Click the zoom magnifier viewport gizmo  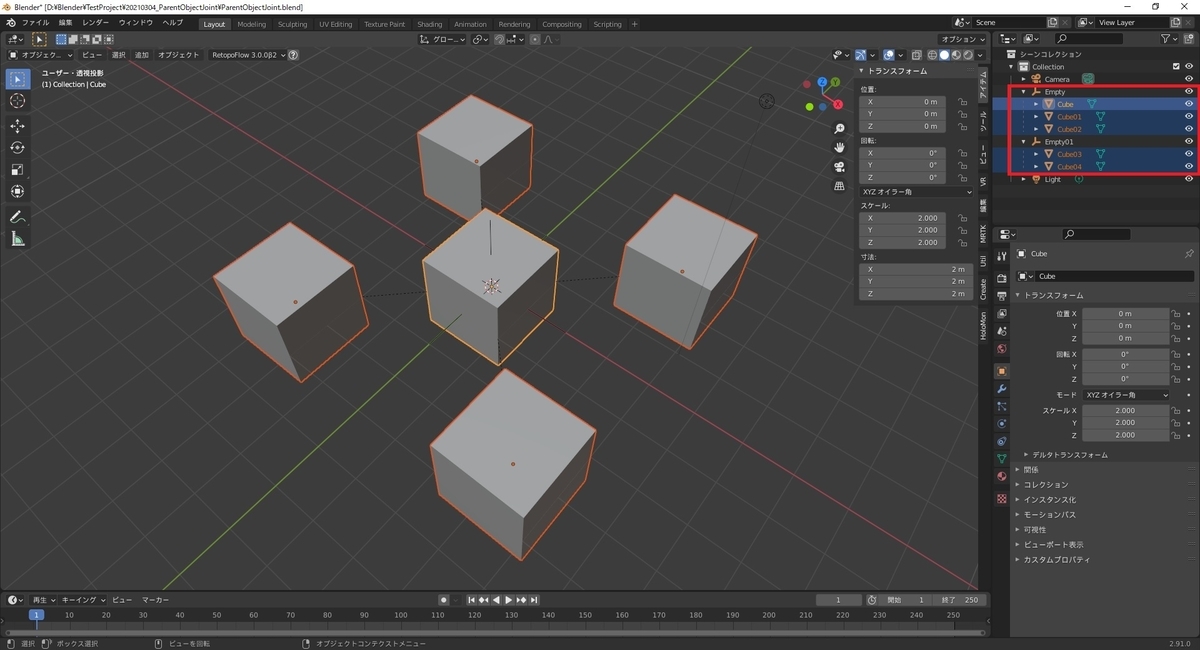[x=840, y=129]
